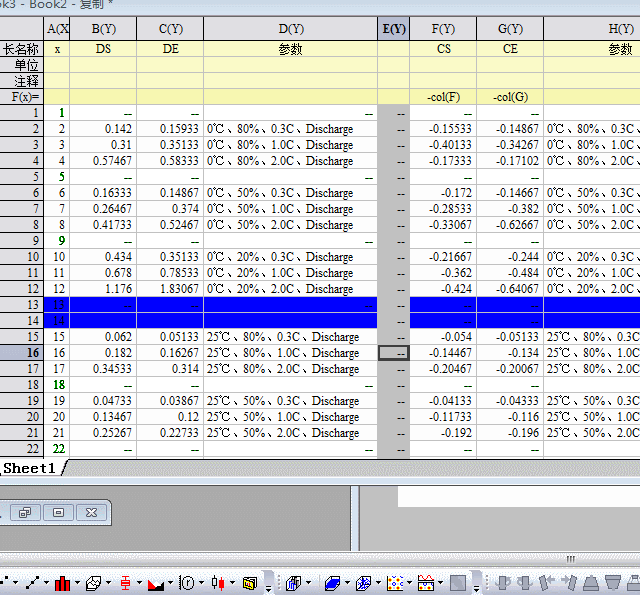Open the plot template library icon
Screen dimensions: 640x595
(x=249, y=582)
